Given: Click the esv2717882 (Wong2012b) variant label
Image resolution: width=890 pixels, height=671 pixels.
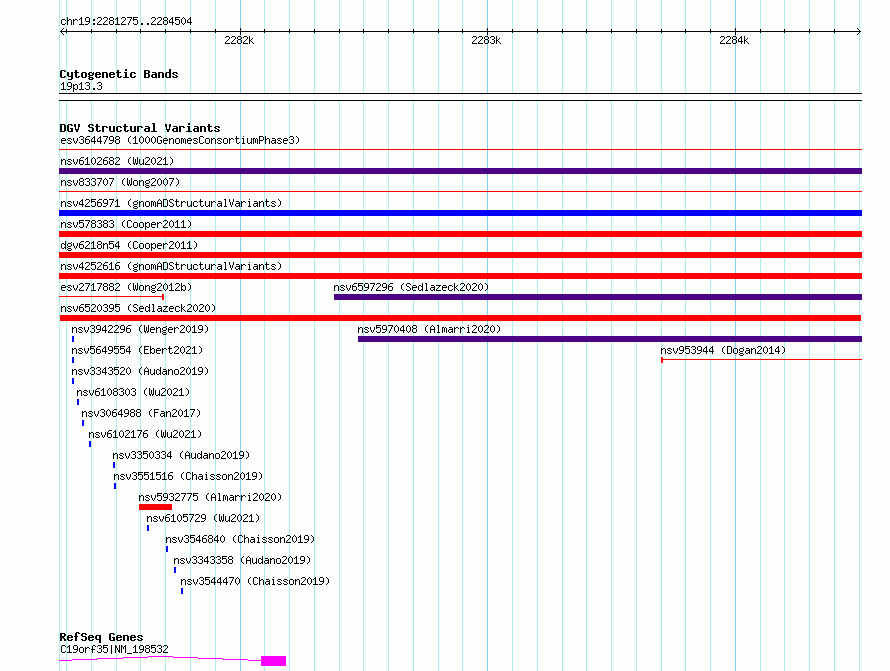Looking at the screenshot, I should [x=126, y=287].
